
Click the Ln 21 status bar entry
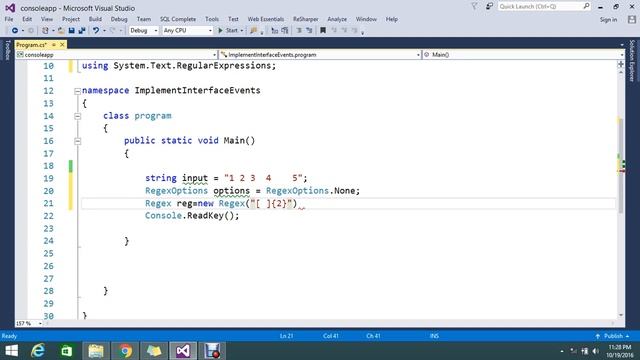287,336
